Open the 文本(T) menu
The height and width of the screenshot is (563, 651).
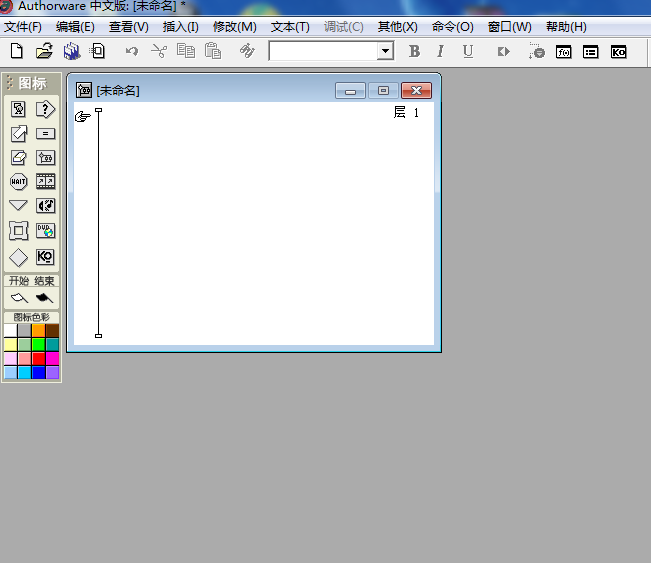[x=290, y=27]
